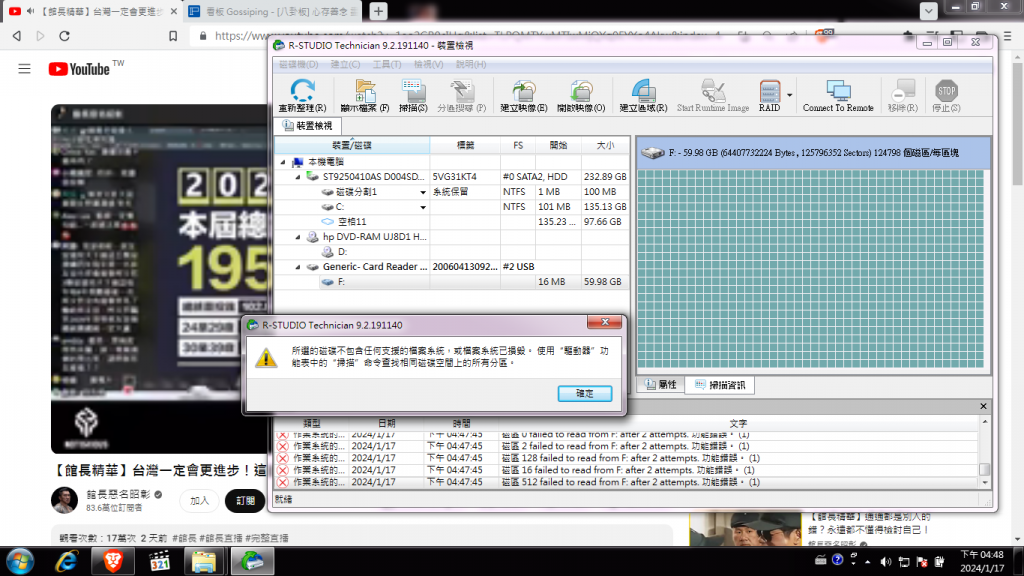Open the Drive (磁碟機) menu
The height and width of the screenshot is (576, 1024).
click(x=298, y=64)
